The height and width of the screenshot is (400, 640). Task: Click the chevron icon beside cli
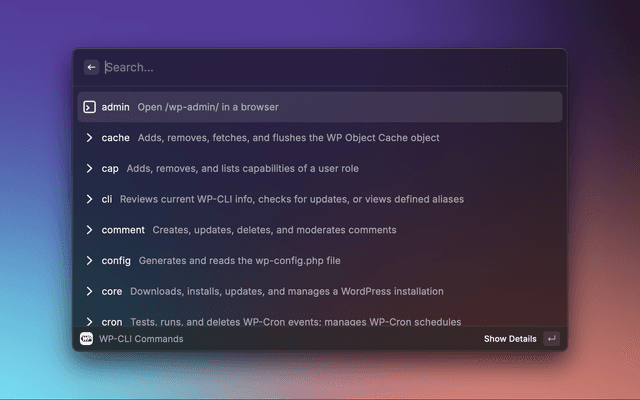pos(89,199)
